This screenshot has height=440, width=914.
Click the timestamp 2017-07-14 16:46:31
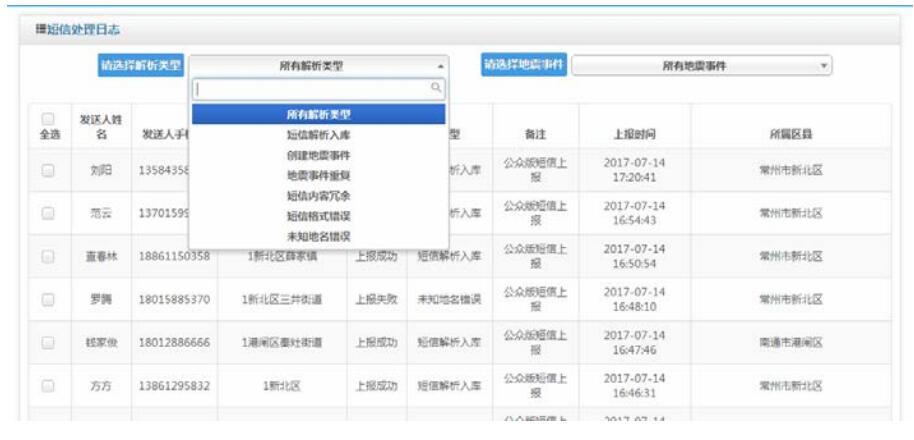pyautogui.click(x=634, y=386)
